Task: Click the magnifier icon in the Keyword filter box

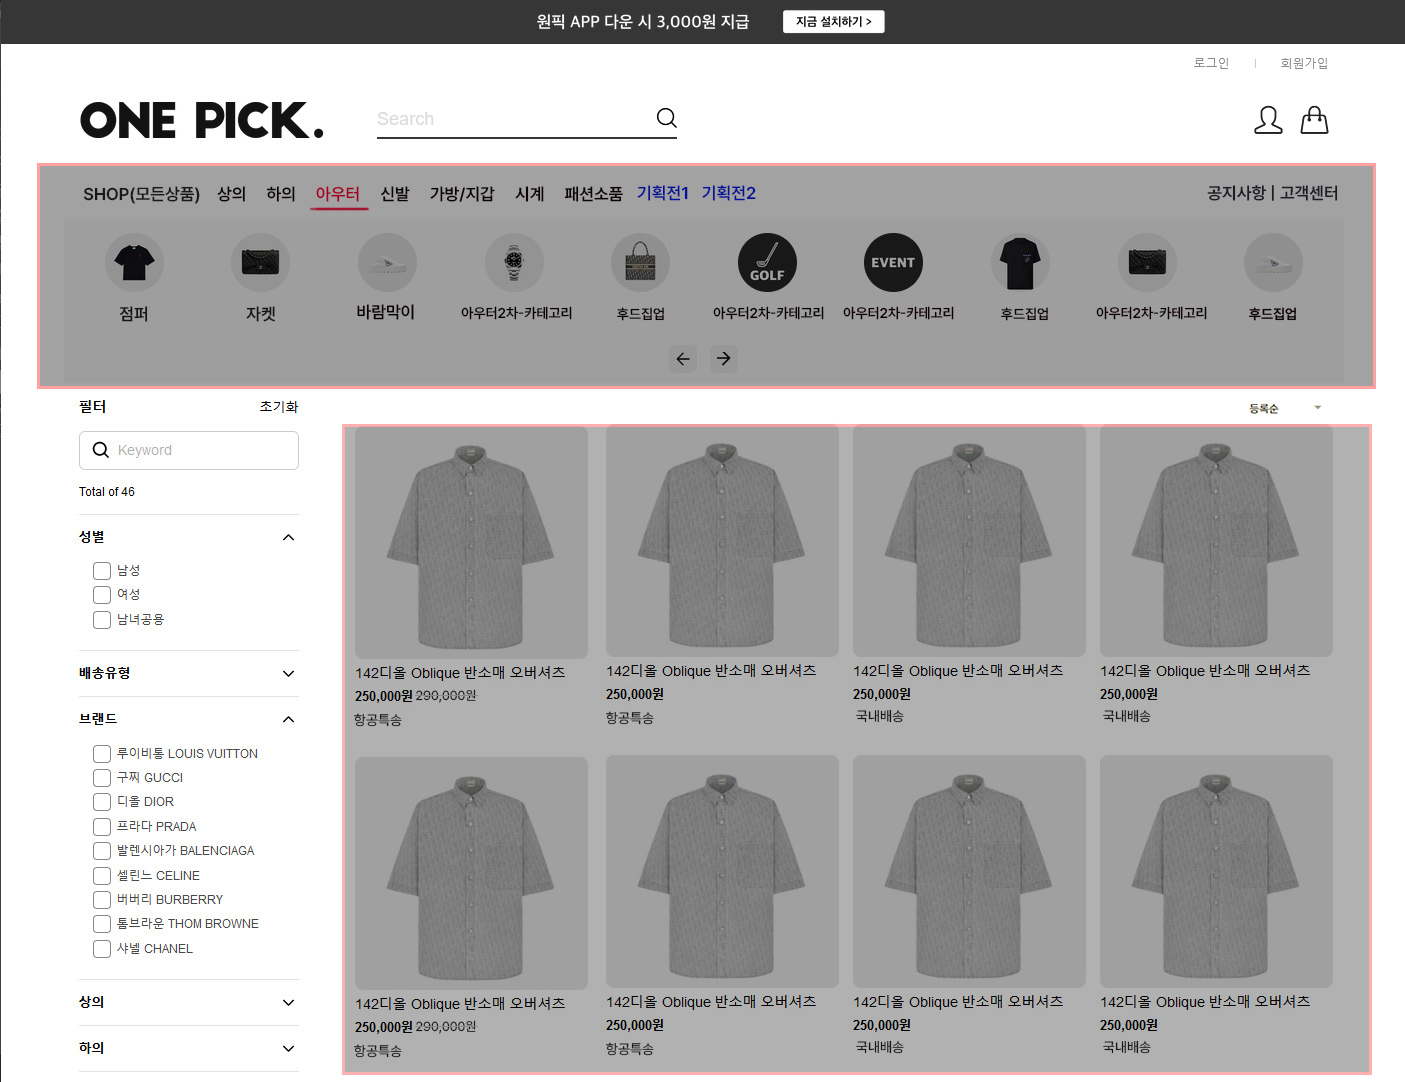Action: tap(100, 450)
